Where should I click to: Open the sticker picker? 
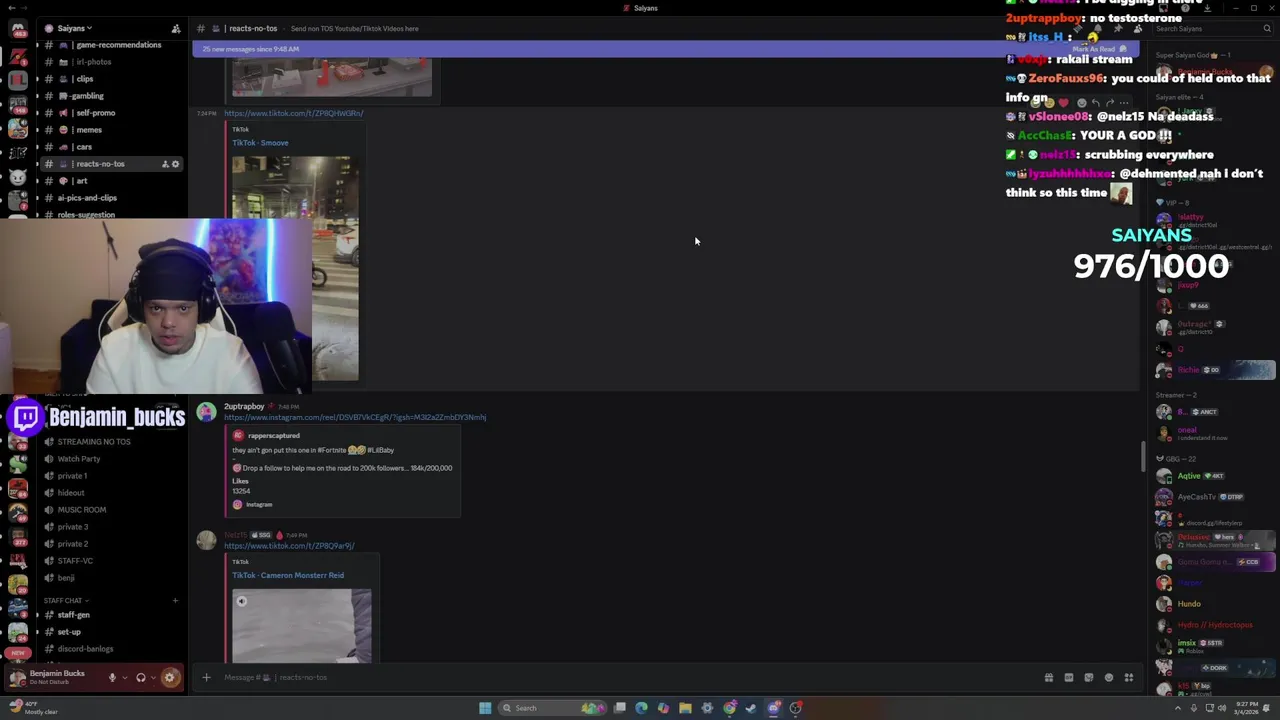coord(1089,677)
